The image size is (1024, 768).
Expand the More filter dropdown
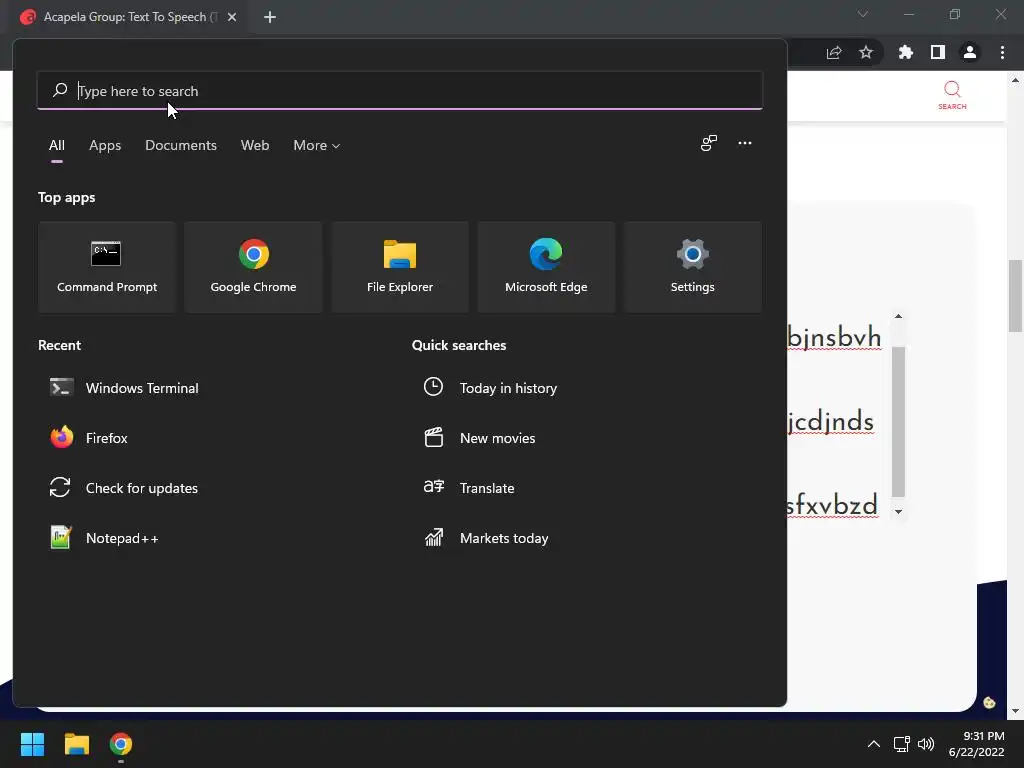point(317,145)
